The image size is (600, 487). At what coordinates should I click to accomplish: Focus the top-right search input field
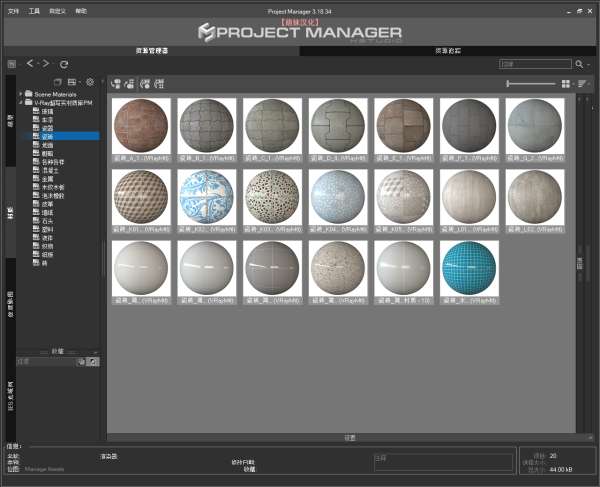coord(535,64)
